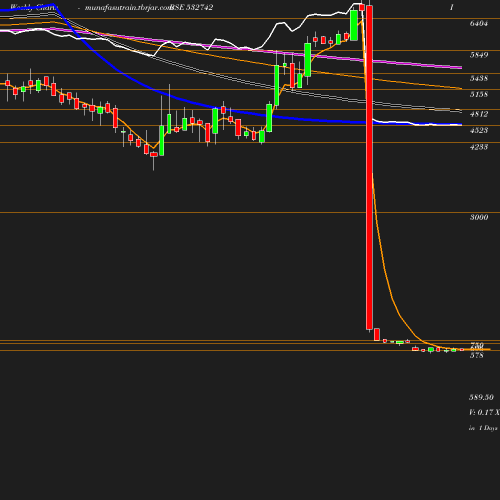500x500 pixels.
Task: Click the munafasutra website watermark label
Action: 128,7
